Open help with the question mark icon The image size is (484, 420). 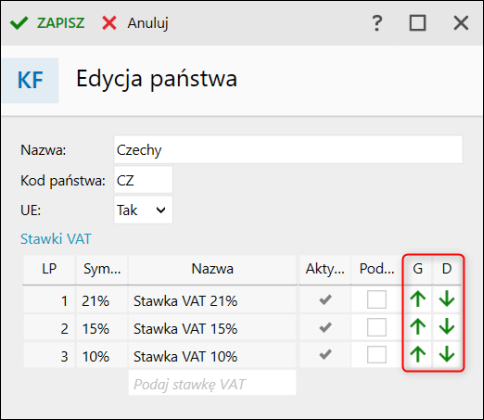(377, 23)
